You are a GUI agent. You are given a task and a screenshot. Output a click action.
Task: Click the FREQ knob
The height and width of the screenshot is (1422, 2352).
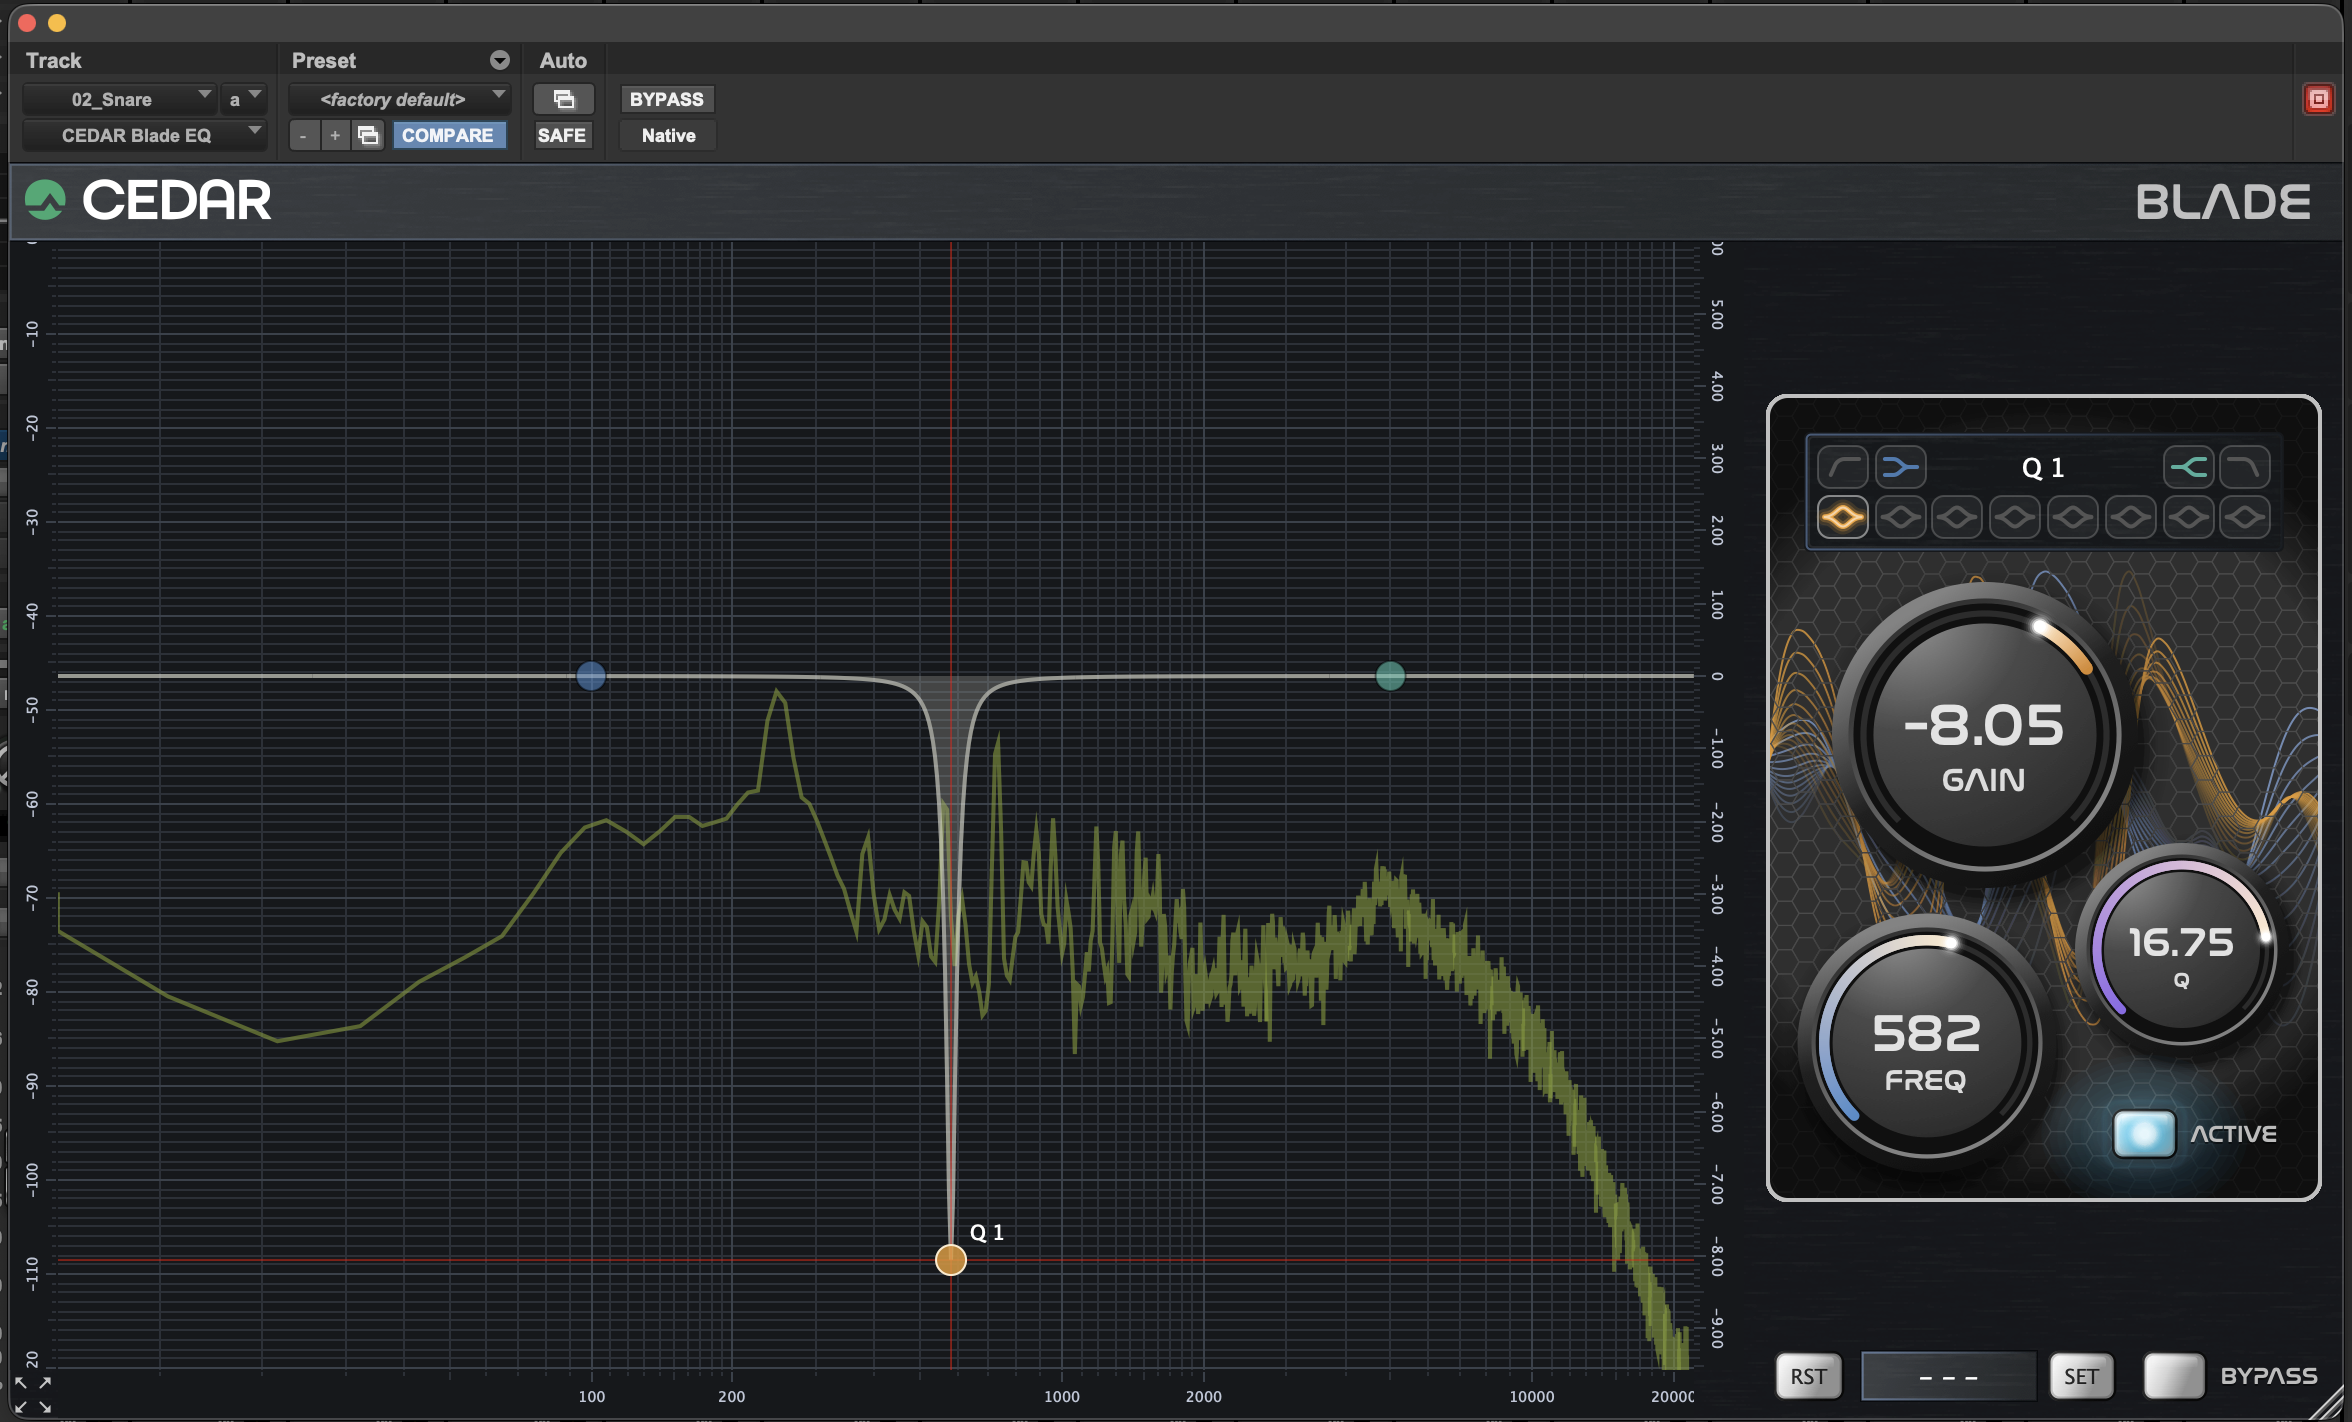click(x=1925, y=1044)
